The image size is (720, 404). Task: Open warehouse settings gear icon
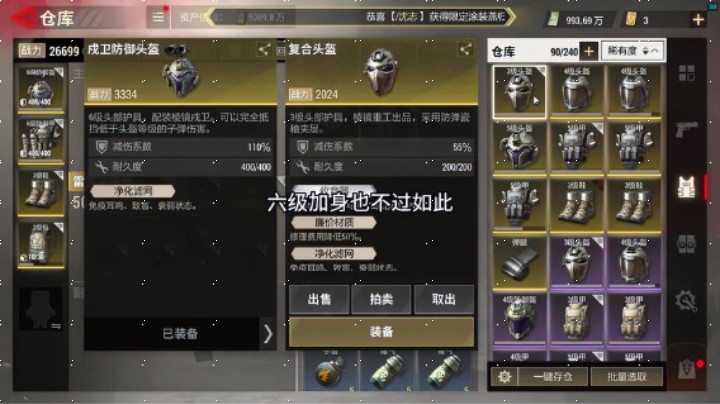504,376
